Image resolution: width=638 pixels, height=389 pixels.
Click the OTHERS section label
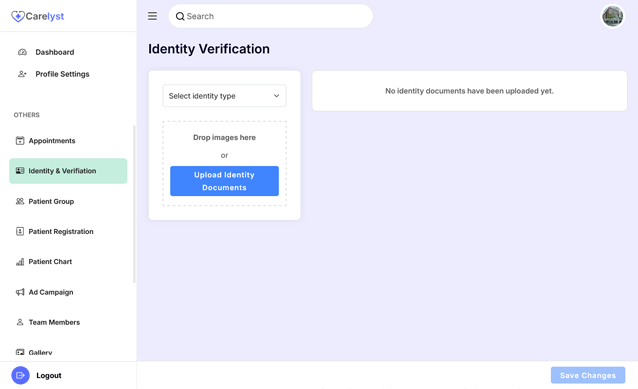click(x=26, y=115)
